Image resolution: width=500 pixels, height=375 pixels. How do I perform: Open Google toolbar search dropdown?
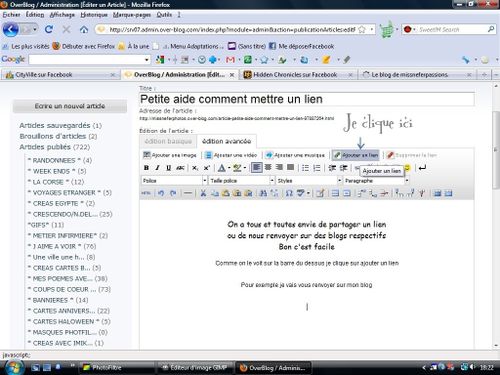[x=147, y=60]
